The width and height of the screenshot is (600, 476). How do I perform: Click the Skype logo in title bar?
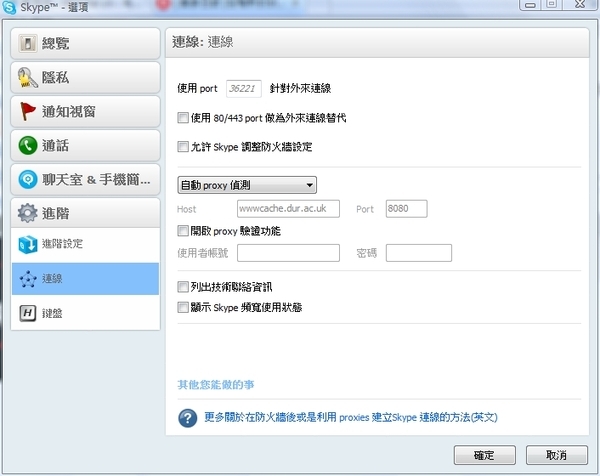tap(9, 7)
